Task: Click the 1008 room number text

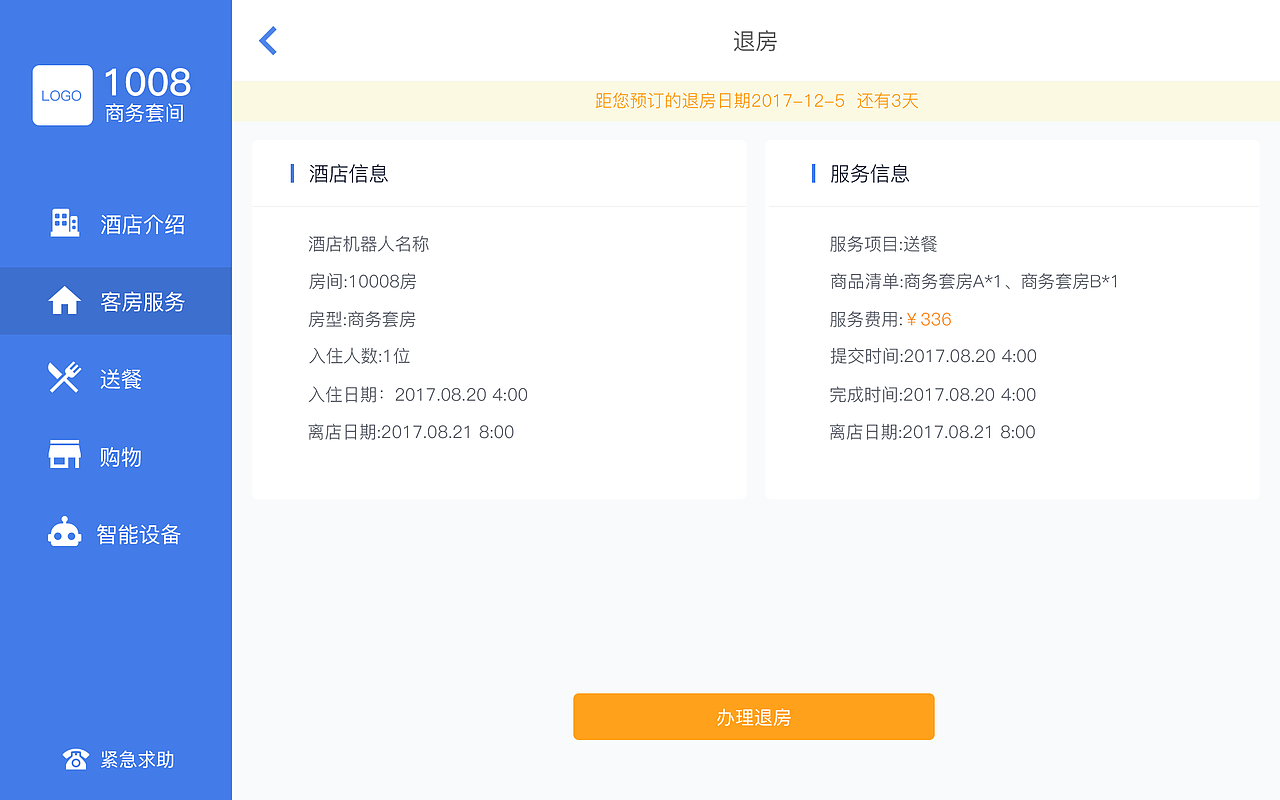Action: click(147, 82)
